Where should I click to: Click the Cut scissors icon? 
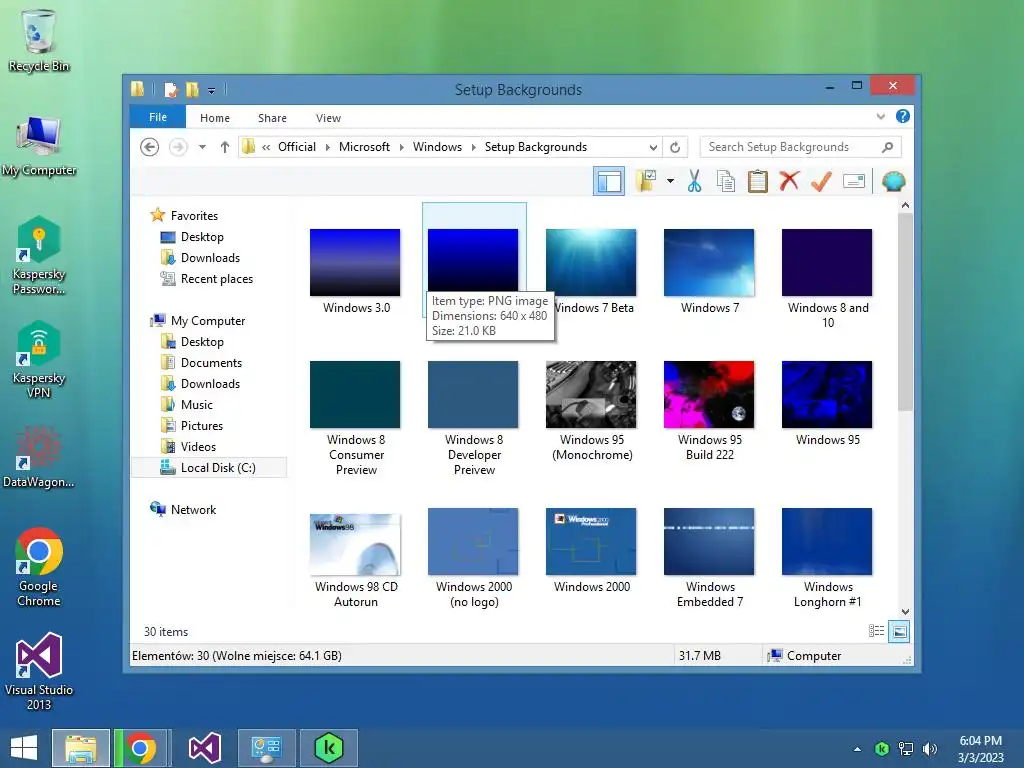tap(694, 181)
